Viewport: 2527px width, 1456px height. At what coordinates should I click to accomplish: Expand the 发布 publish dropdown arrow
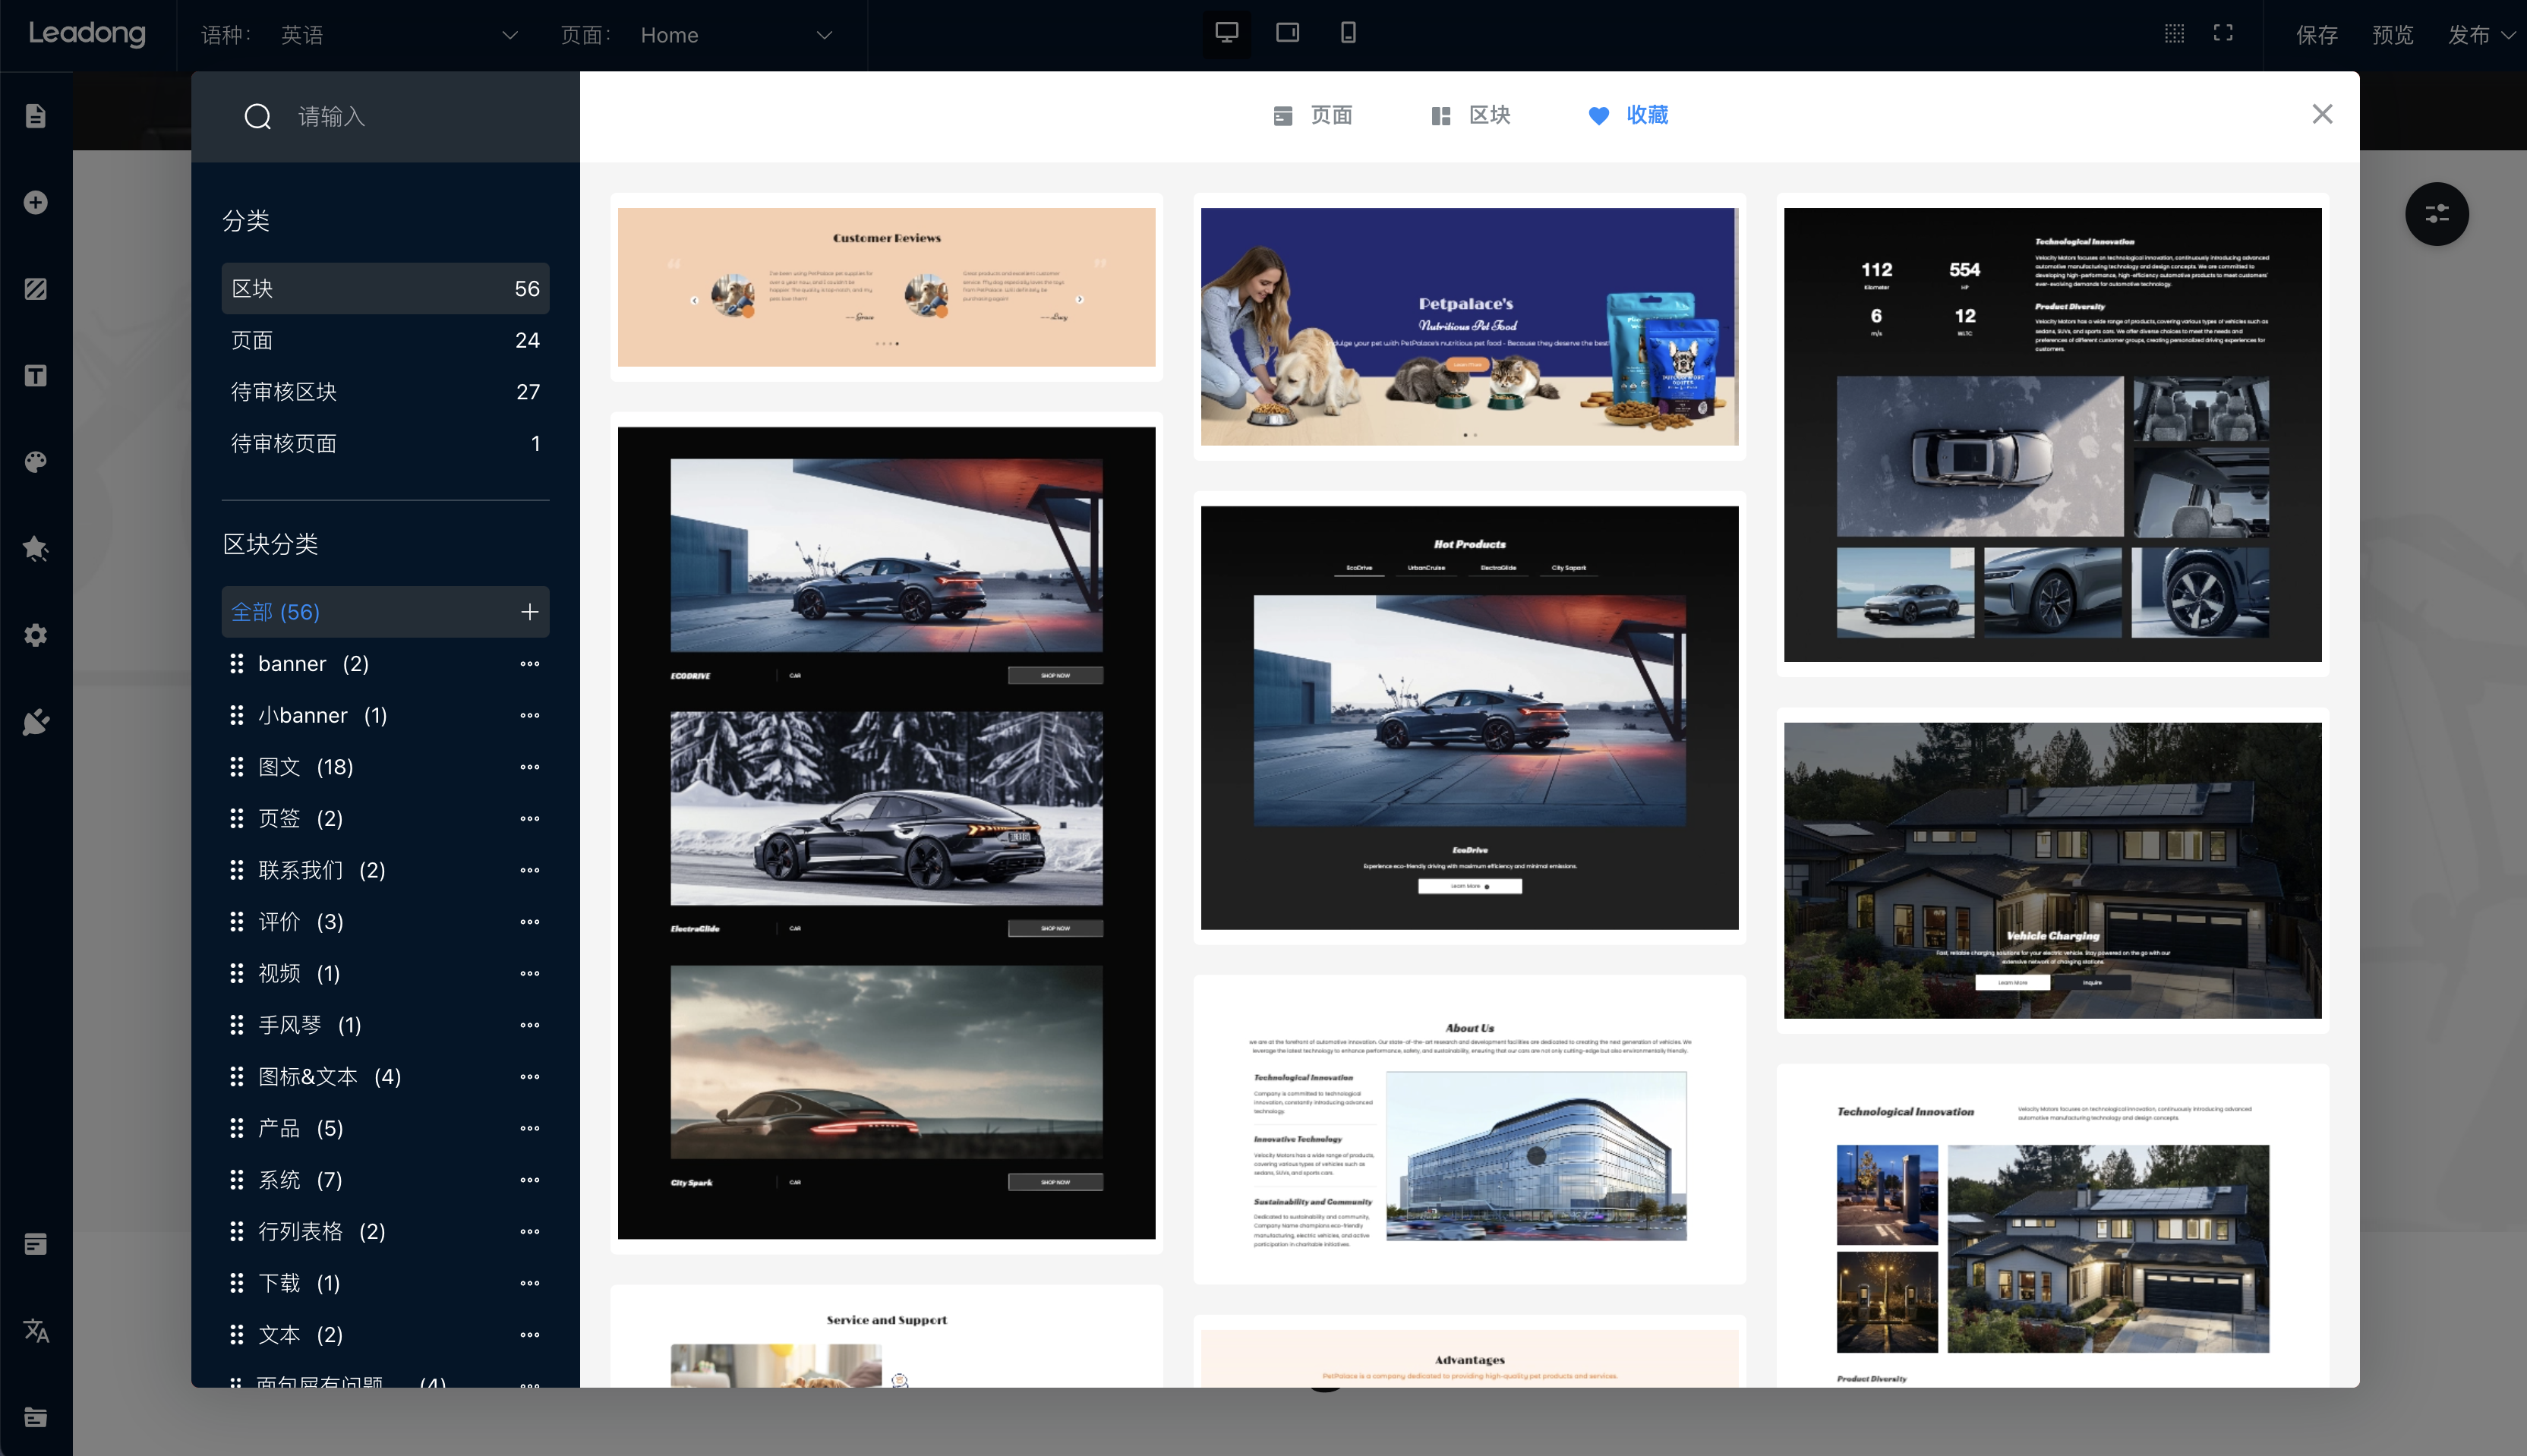[x=2508, y=35]
